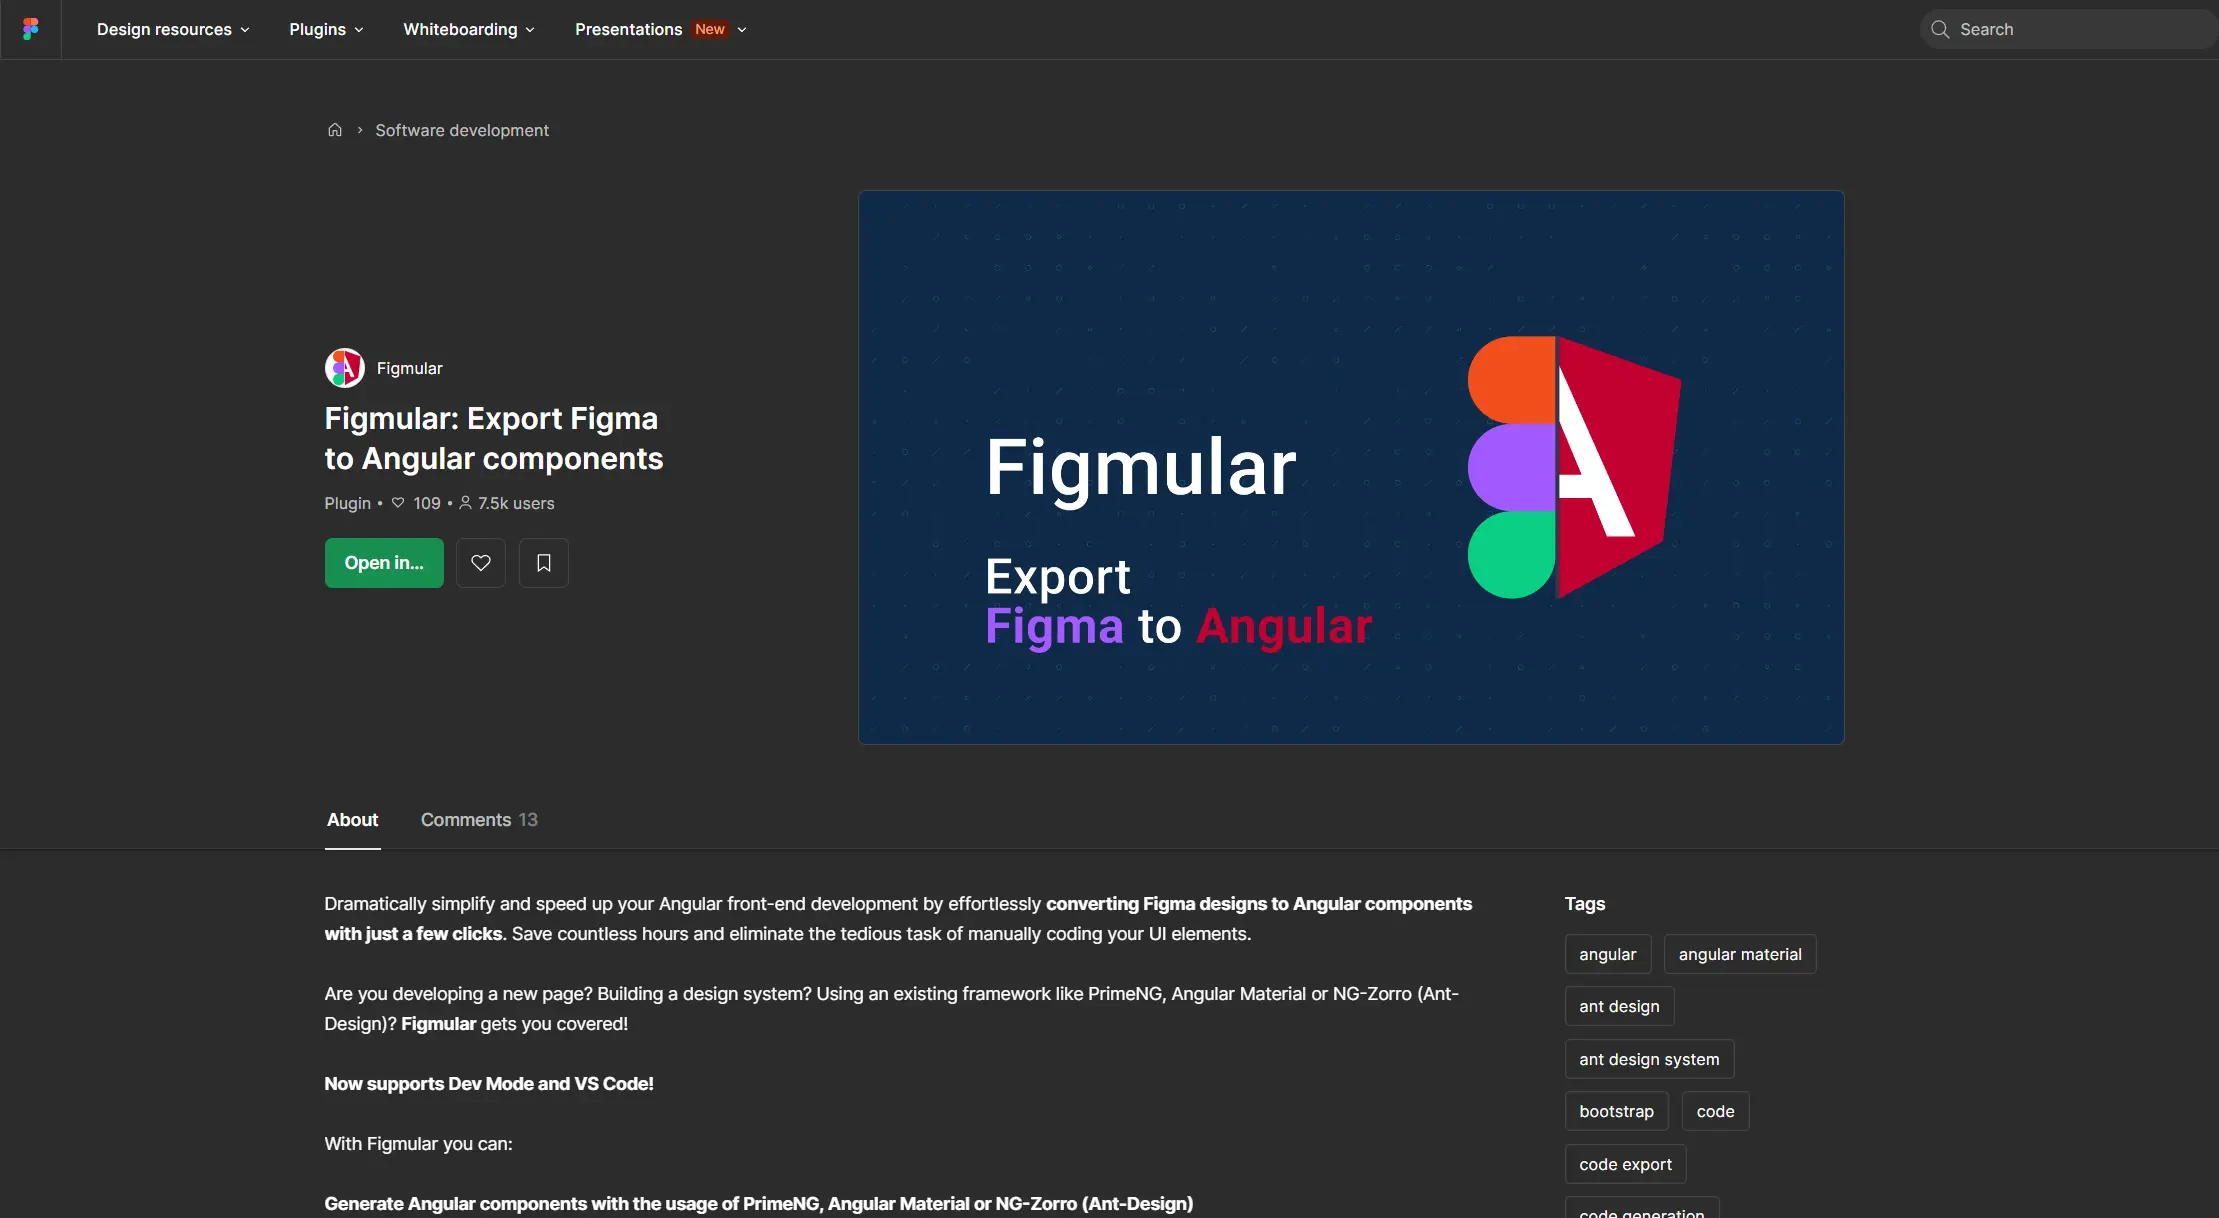Click the 109 likes count

(427, 503)
